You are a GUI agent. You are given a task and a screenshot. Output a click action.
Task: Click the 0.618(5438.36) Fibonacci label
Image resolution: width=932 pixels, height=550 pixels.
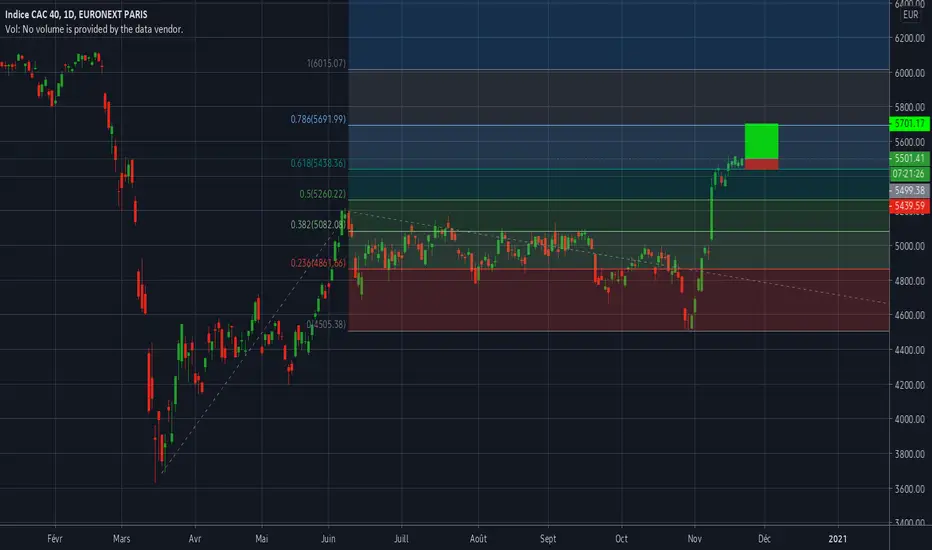318,163
